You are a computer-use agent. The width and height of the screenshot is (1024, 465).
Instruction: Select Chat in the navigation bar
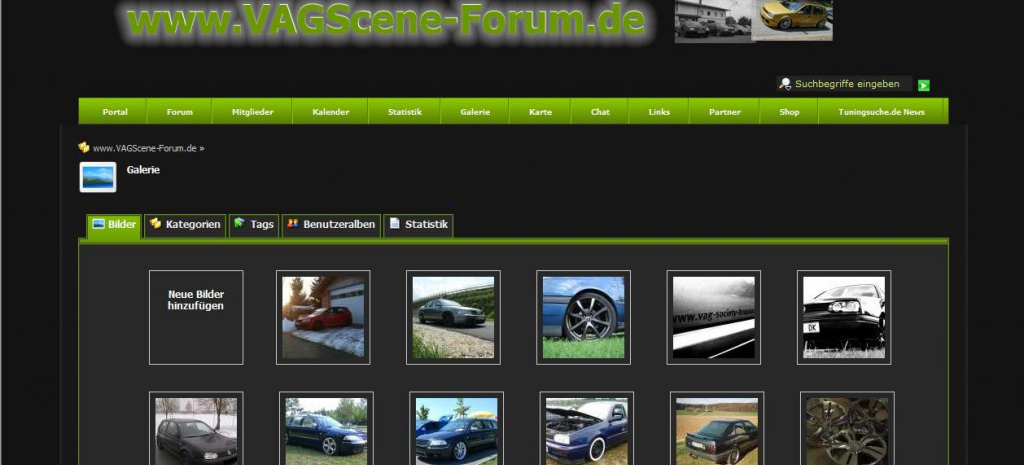click(x=600, y=112)
